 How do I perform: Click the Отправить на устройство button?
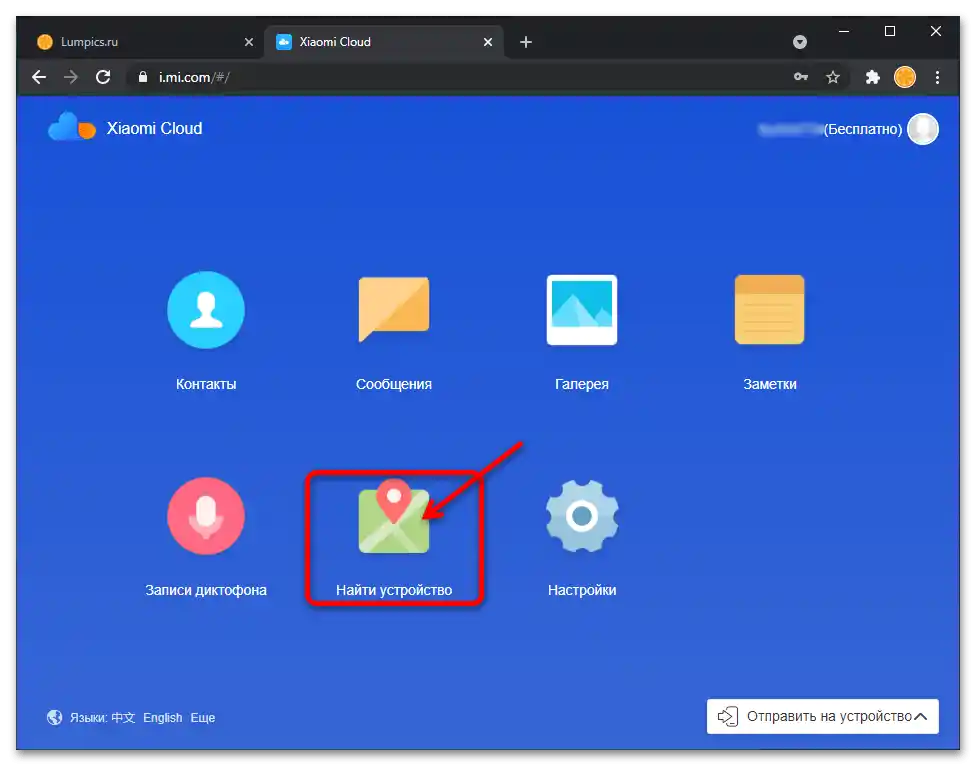(822, 716)
